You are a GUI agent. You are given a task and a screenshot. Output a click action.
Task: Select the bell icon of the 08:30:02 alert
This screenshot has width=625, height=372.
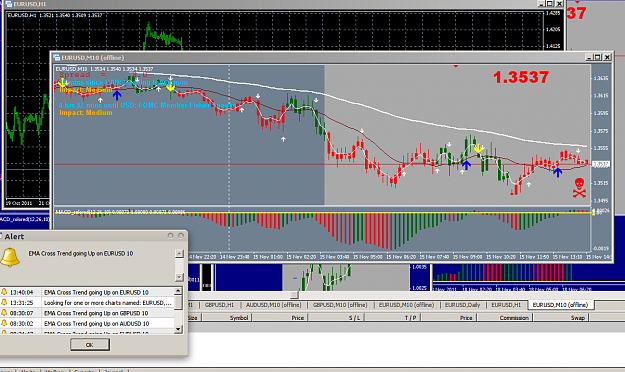click(4, 323)
